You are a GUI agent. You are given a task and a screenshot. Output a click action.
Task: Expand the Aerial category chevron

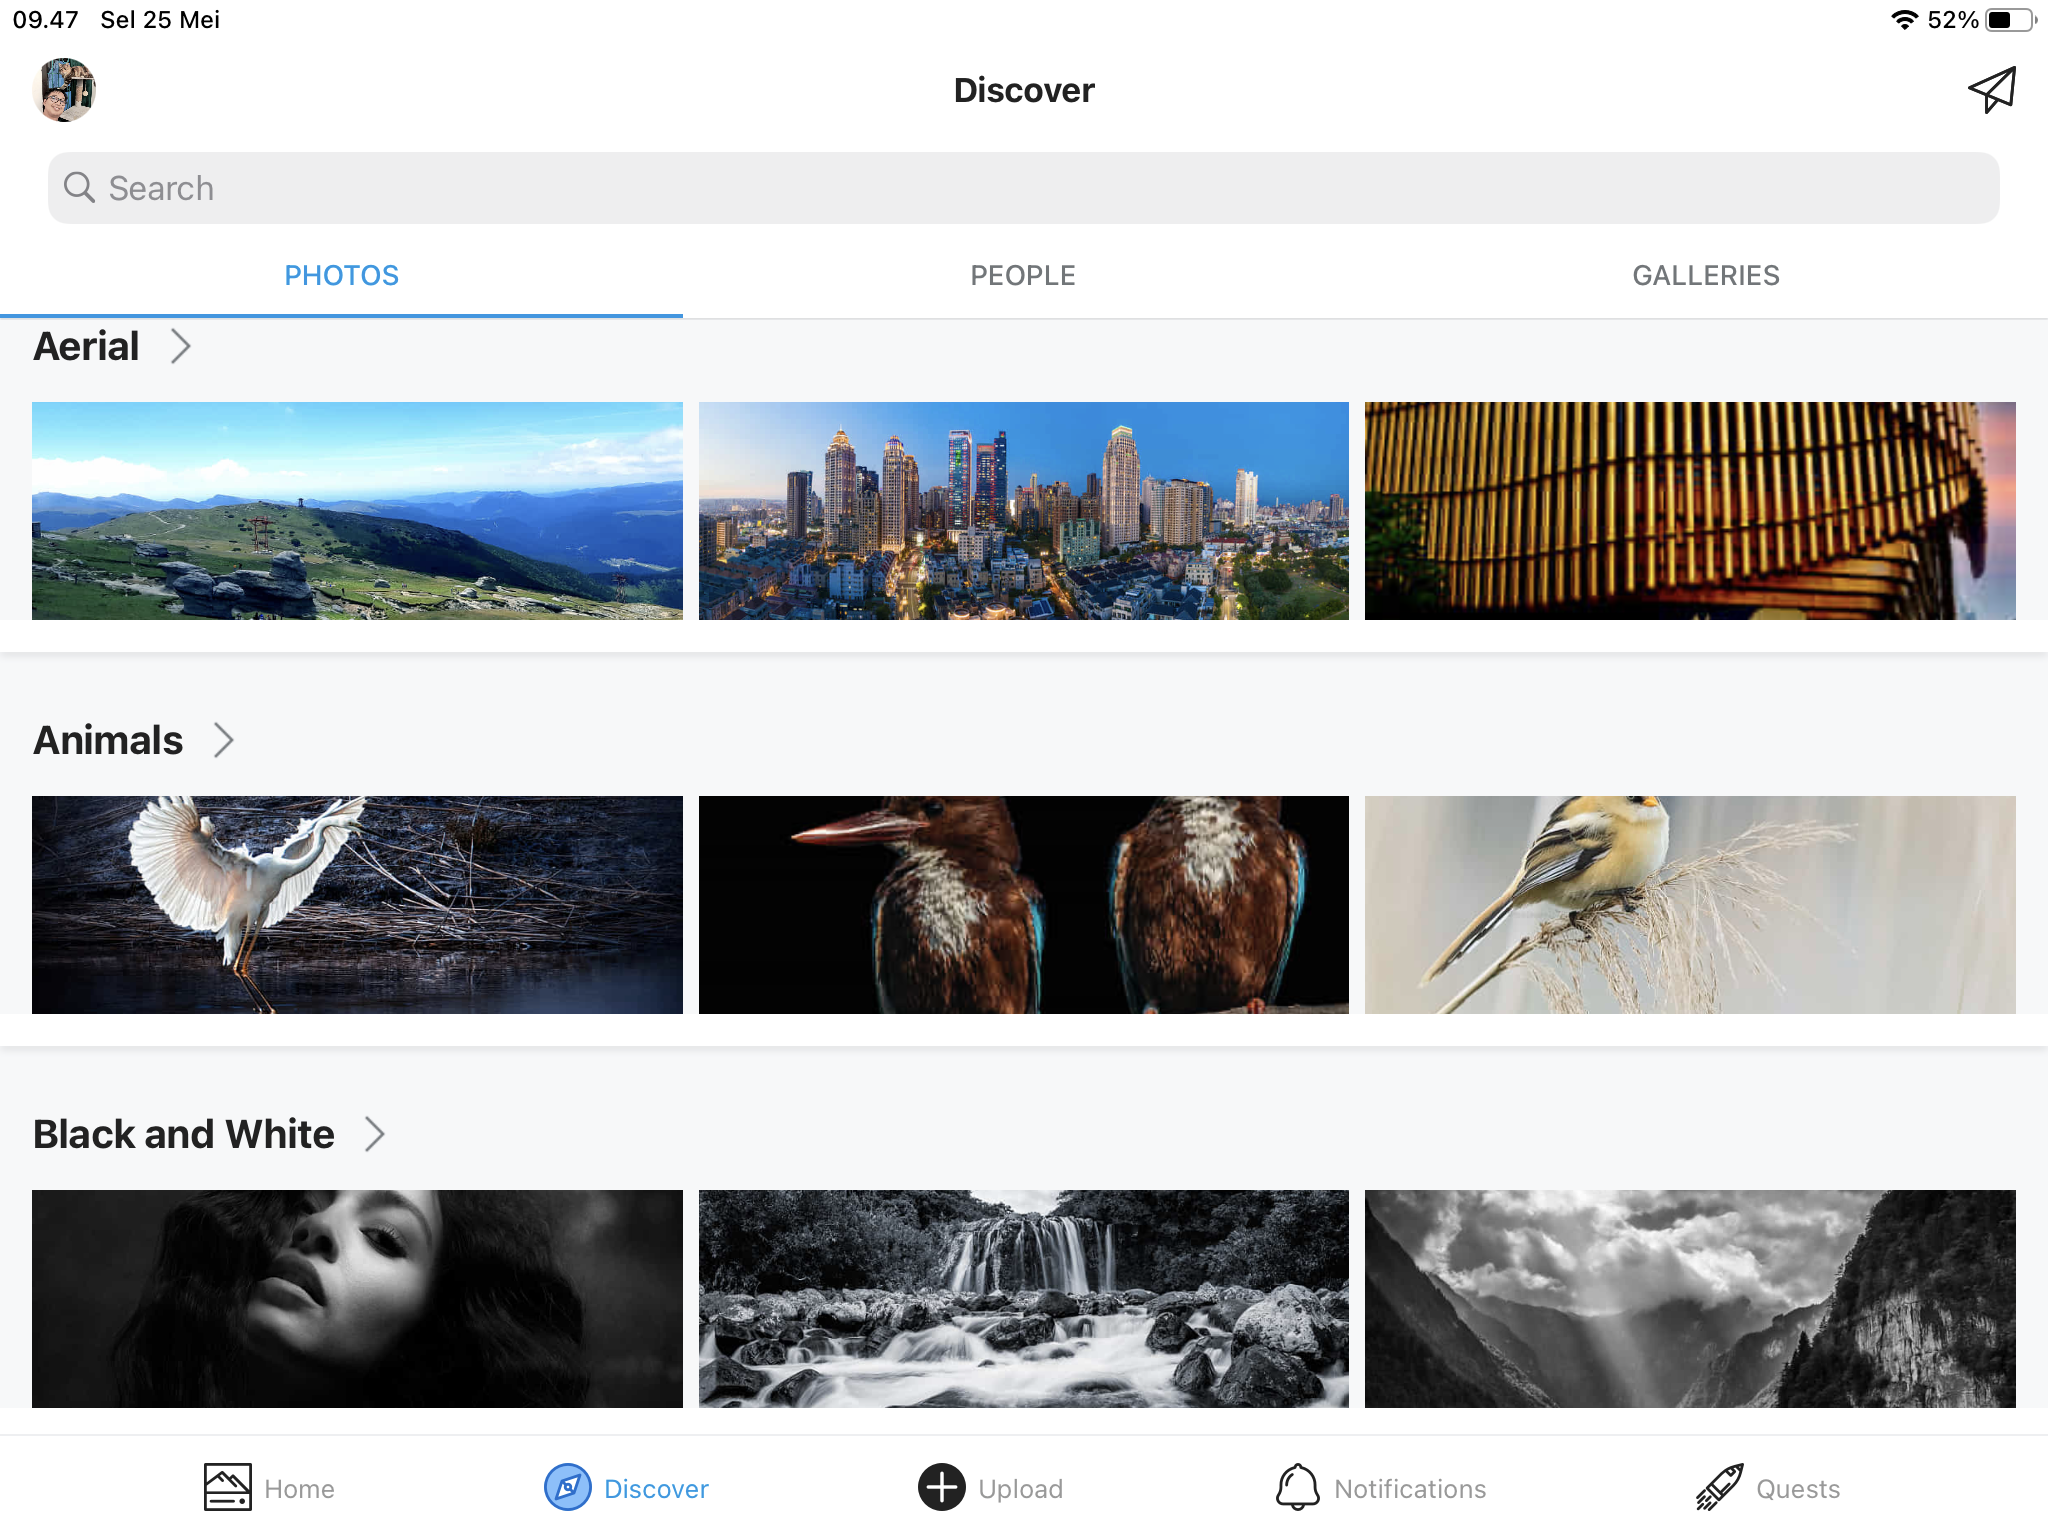pos(180,347)
